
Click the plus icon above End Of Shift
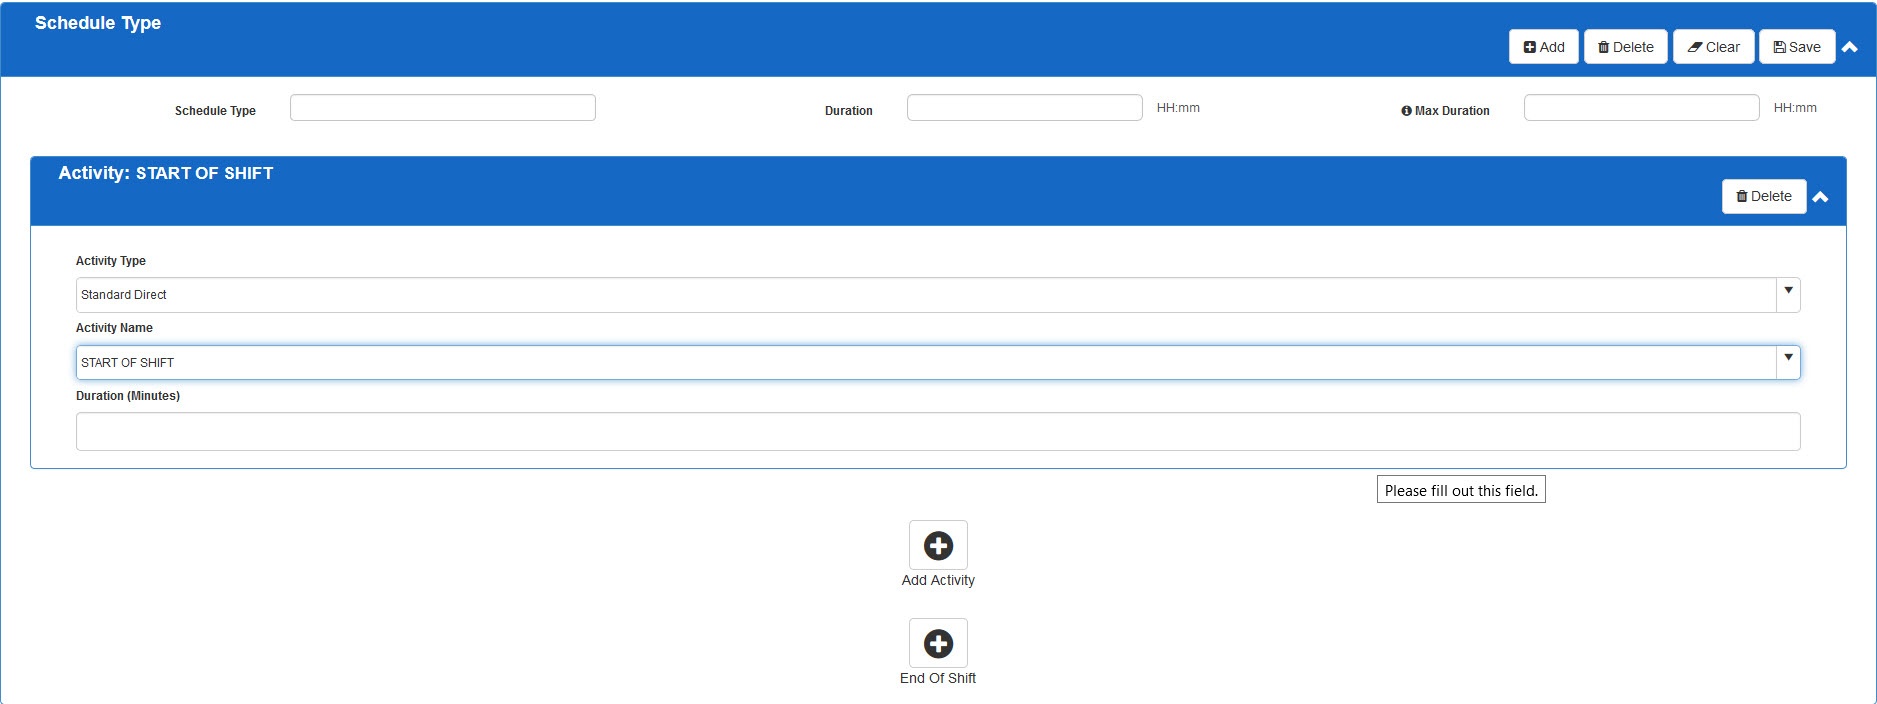tap(937, 643)
